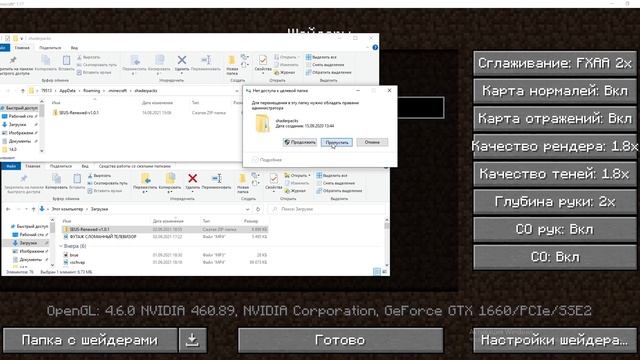Image resolution: width=640 pixels, height=360 pixels.
Task: Click up arrow in Загрузки window navigation
Action: [33, 209]
